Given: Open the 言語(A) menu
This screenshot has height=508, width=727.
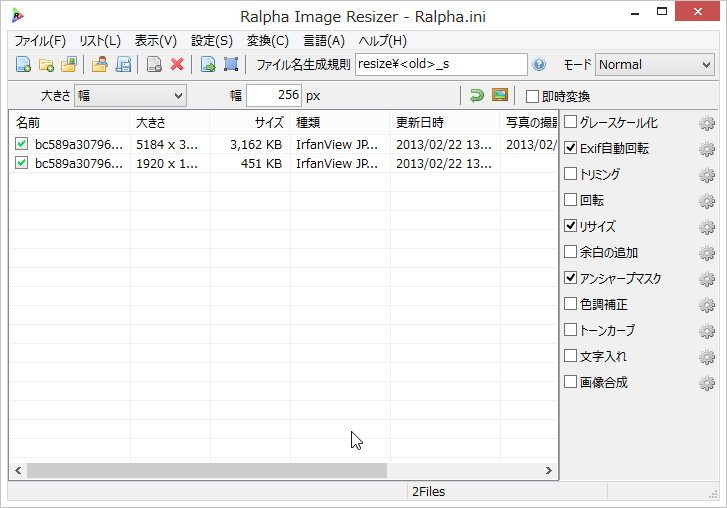Looking at the screenshot, I should 324,41.
